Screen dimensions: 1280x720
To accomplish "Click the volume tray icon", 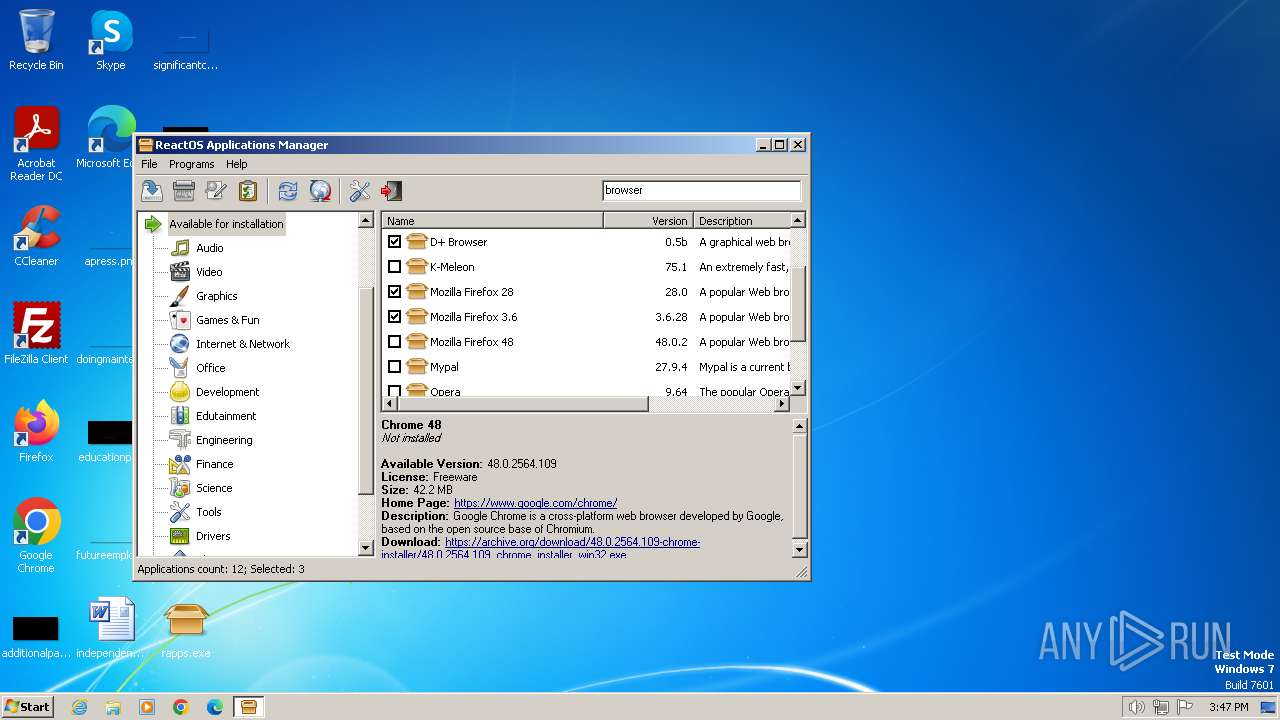I will [1137, 707].
